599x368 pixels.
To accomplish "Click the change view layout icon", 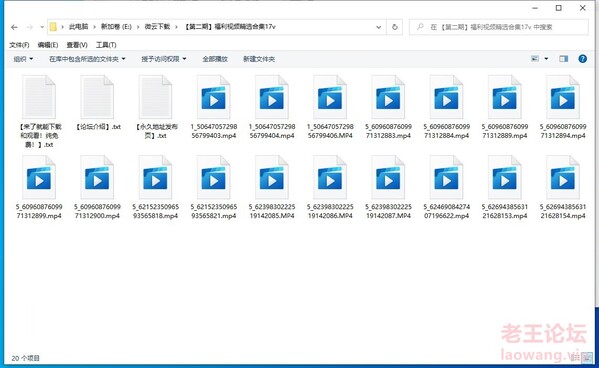I will (x=535, y=58).
